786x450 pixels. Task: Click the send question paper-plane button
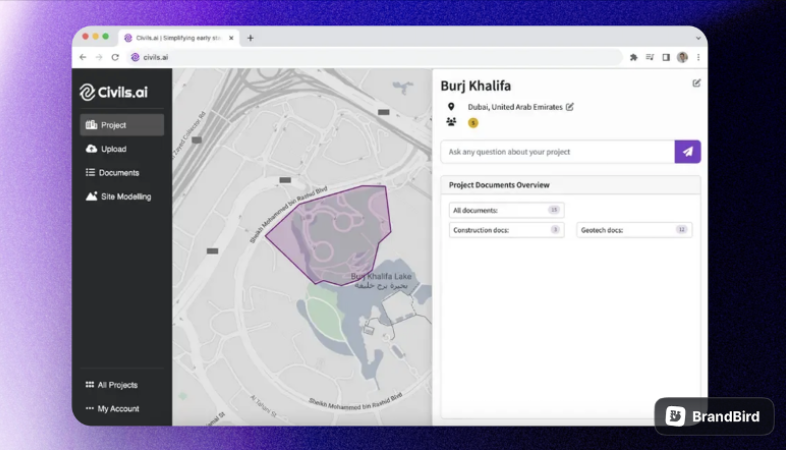687,152
